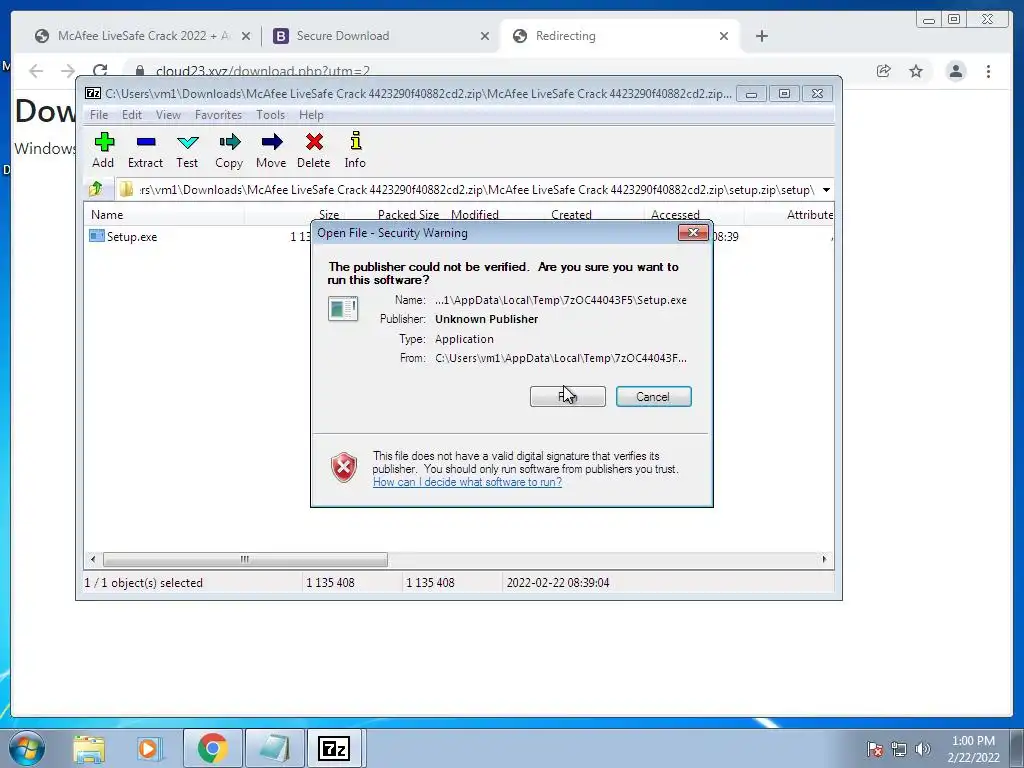Click the Move toolbar icon
Viewport: 1024px width, 768px height.
tap(271, 150)
